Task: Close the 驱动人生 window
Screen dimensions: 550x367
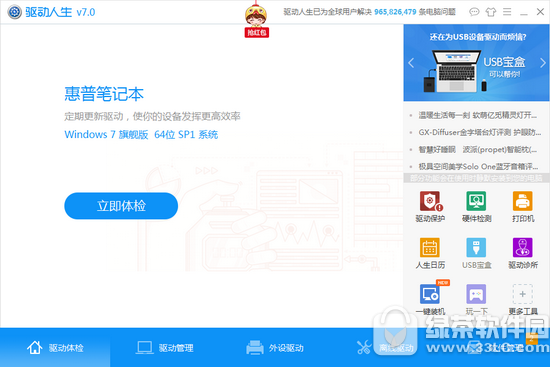Action: [x=540, y=12]
